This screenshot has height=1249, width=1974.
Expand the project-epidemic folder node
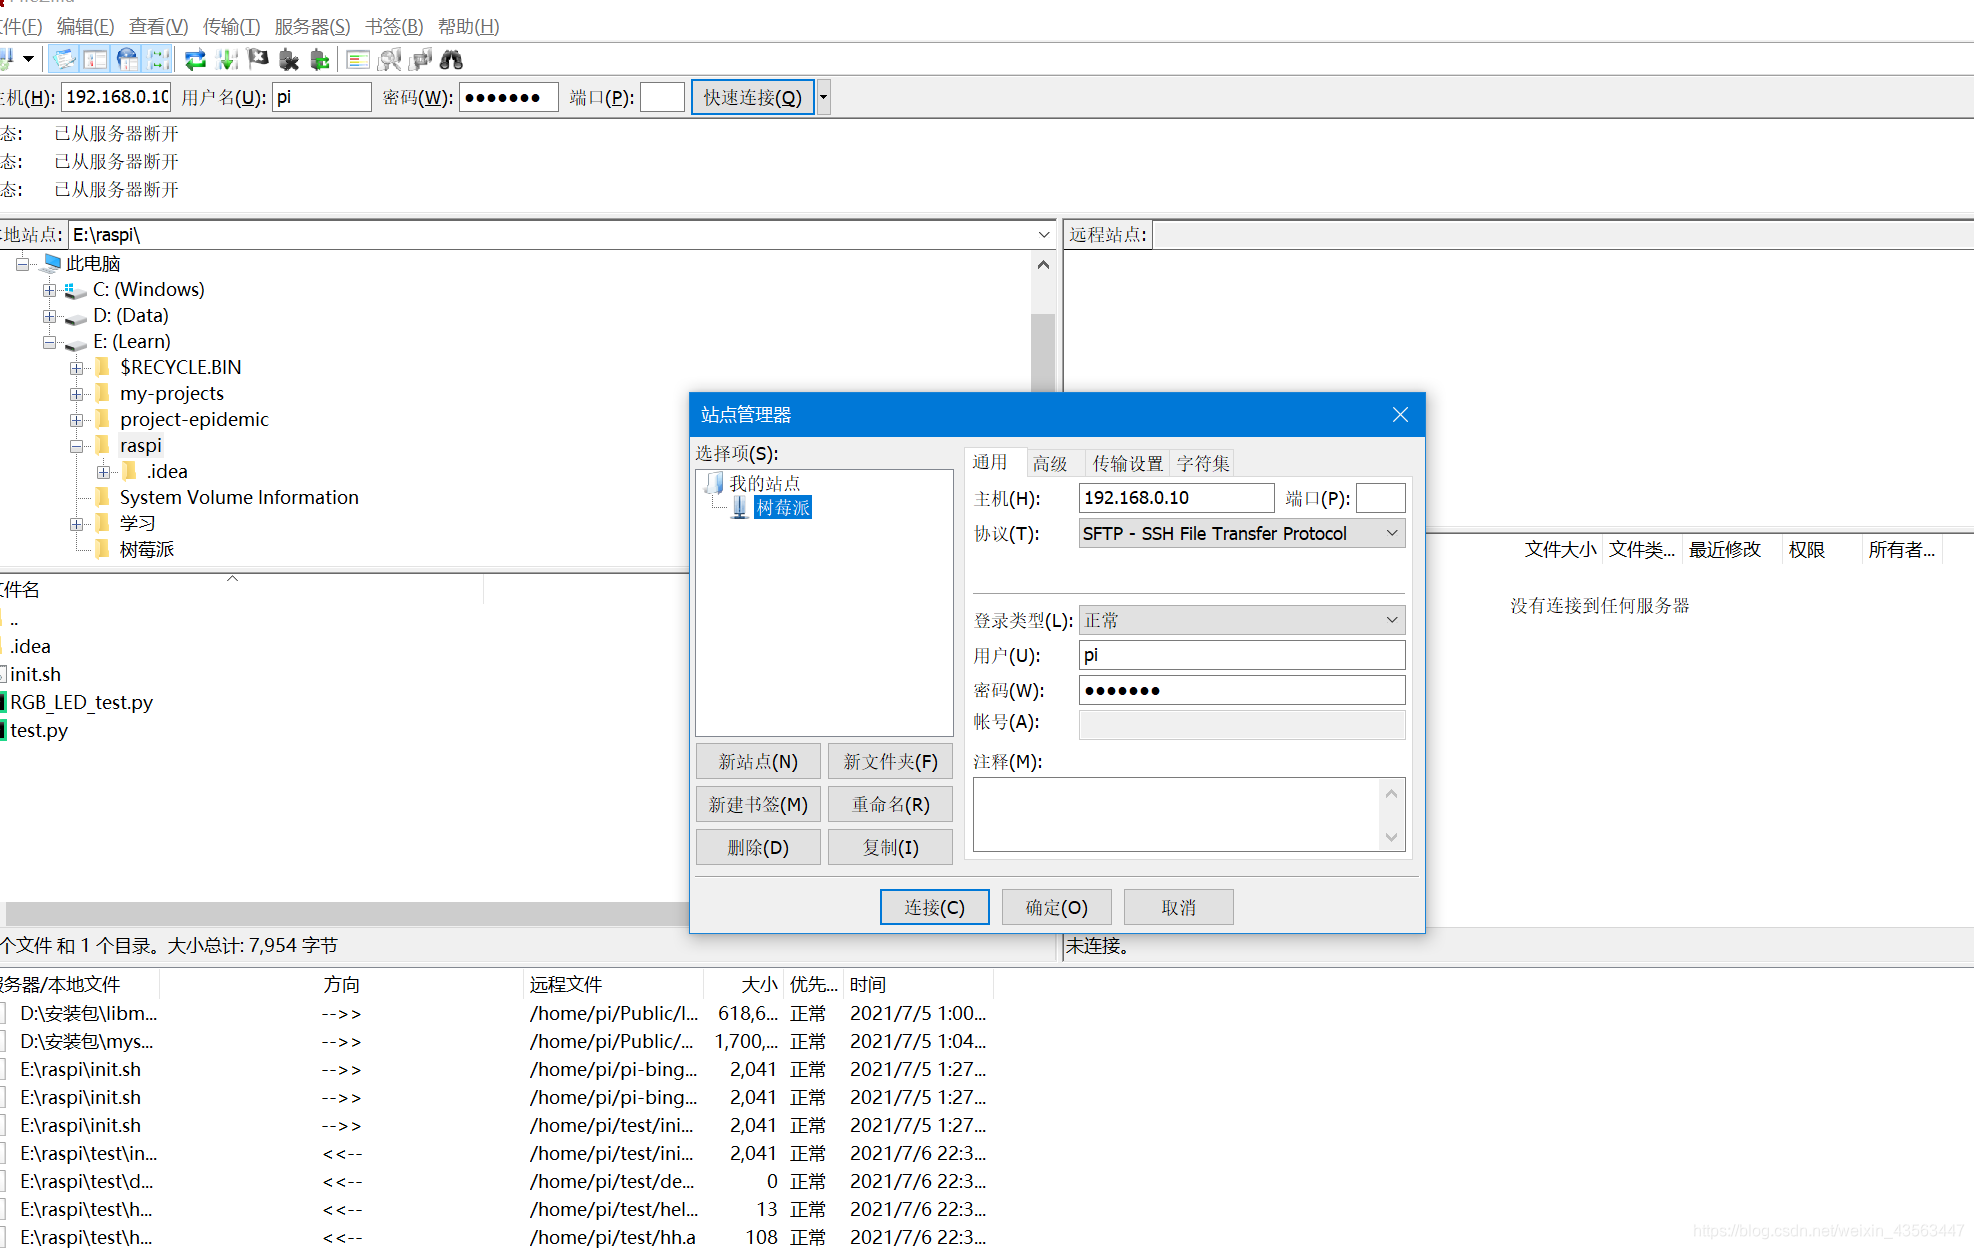click(76, 420)
